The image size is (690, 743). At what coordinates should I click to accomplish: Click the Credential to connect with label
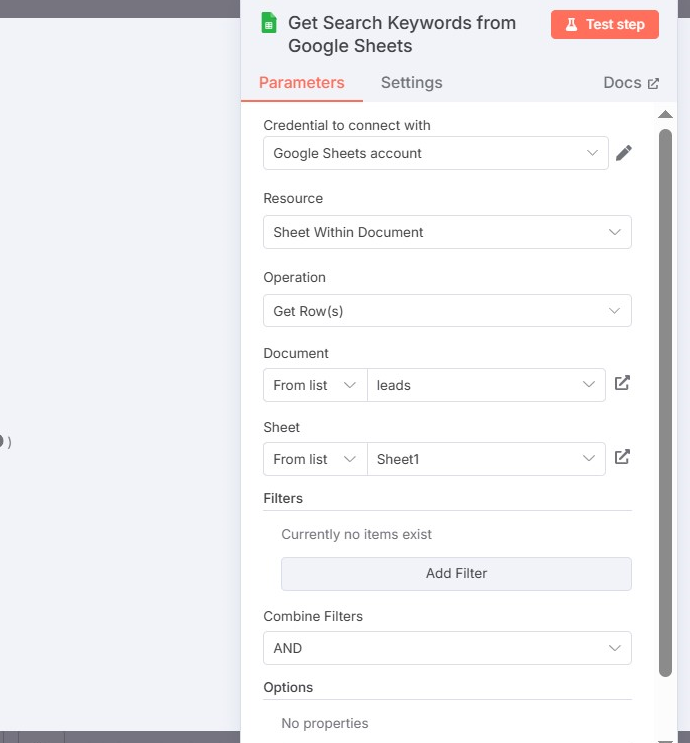tap(347, 126)
